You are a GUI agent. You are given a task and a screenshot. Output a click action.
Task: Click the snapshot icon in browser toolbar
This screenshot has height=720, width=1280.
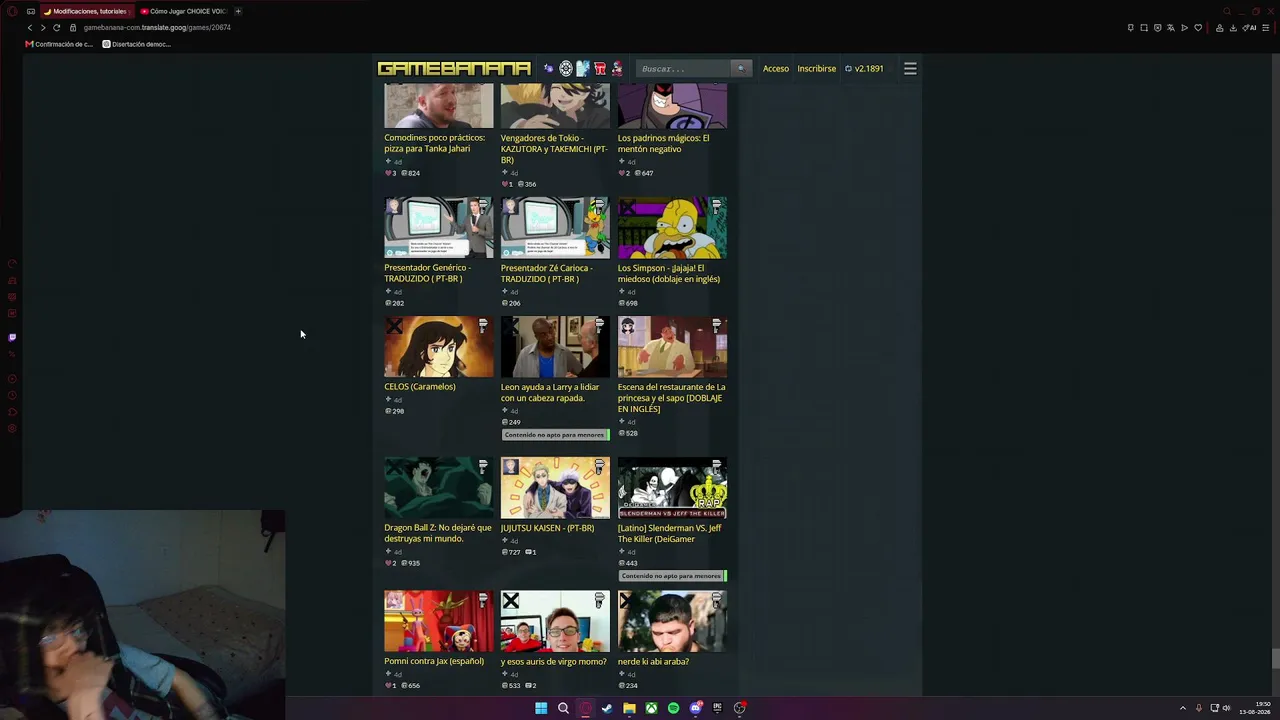(x=1144, y=28)
